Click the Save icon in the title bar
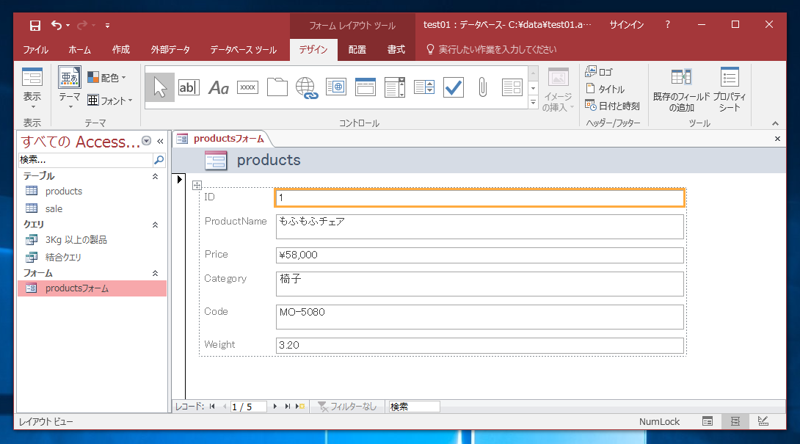This screenshot has height=444, width=800. coord(35,25)
